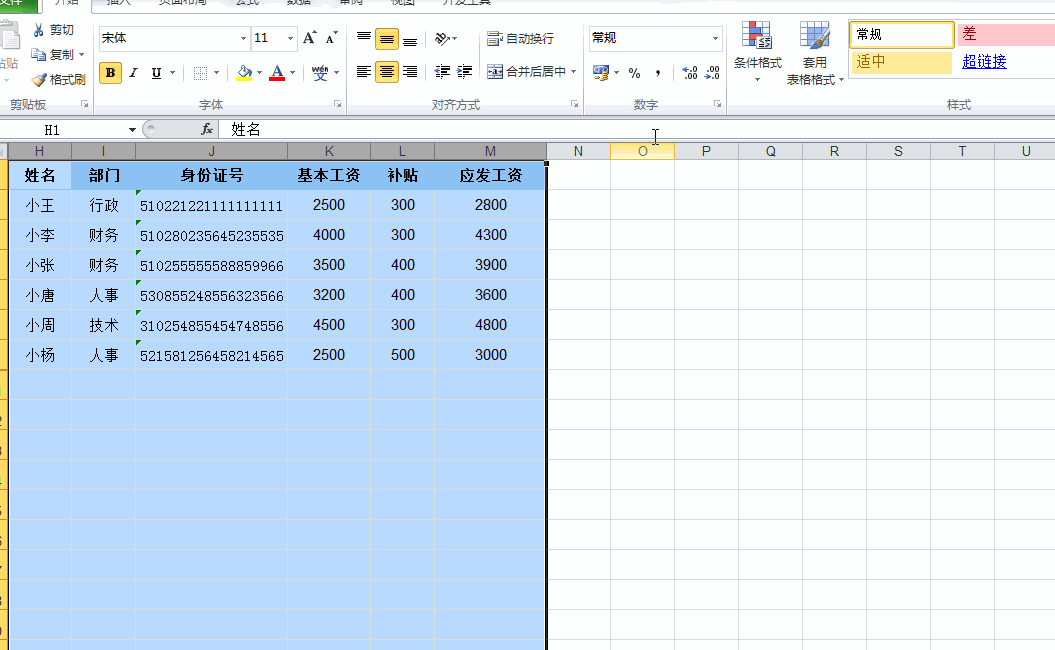Activate the Format Painter (格式刷) brush

[x=58, y=79]
